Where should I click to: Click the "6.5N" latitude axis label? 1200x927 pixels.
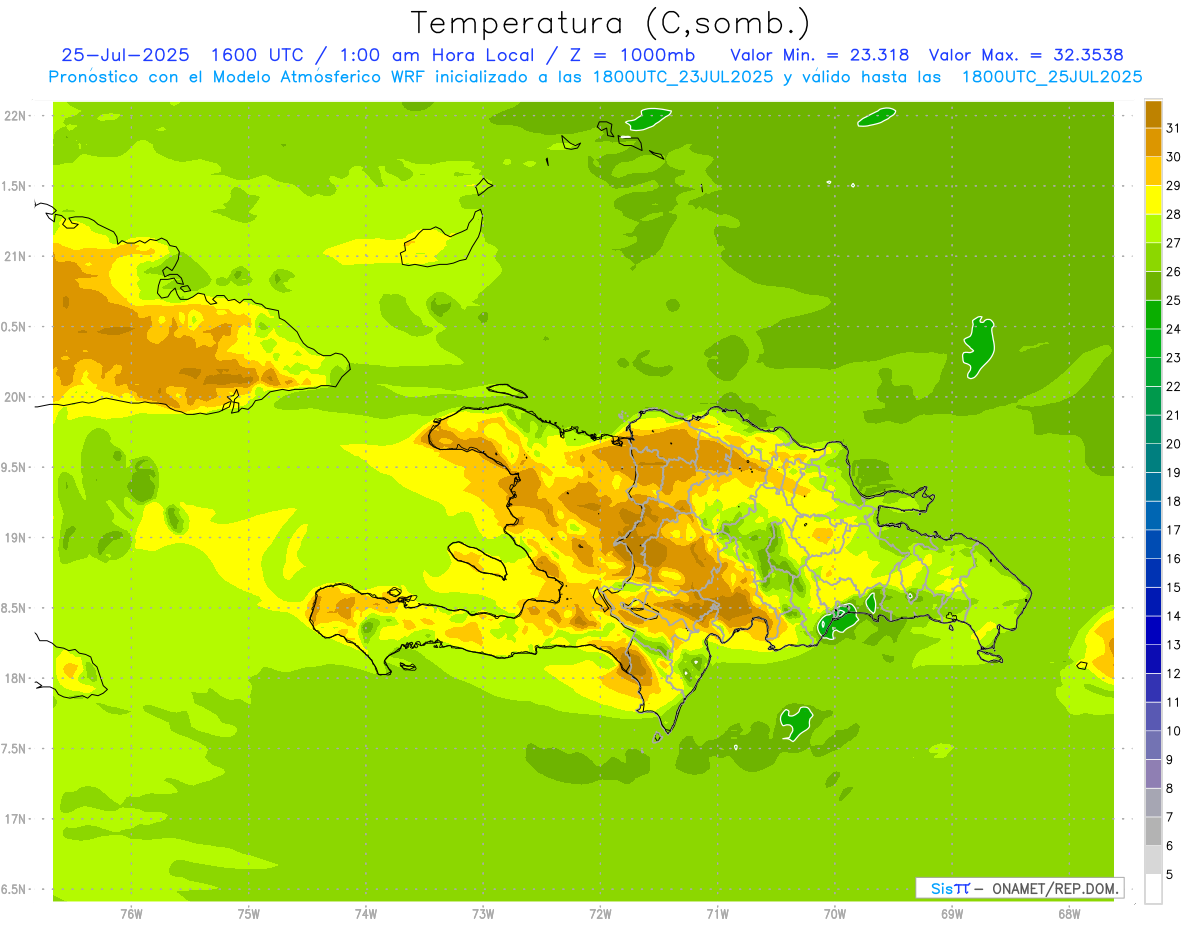(x=15, y=889)
